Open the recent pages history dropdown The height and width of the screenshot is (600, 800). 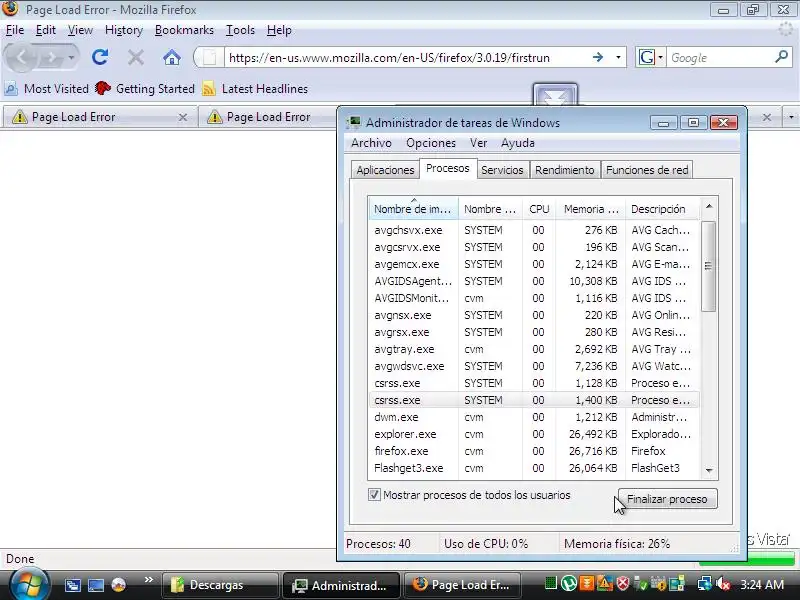(x=71, y=58)
